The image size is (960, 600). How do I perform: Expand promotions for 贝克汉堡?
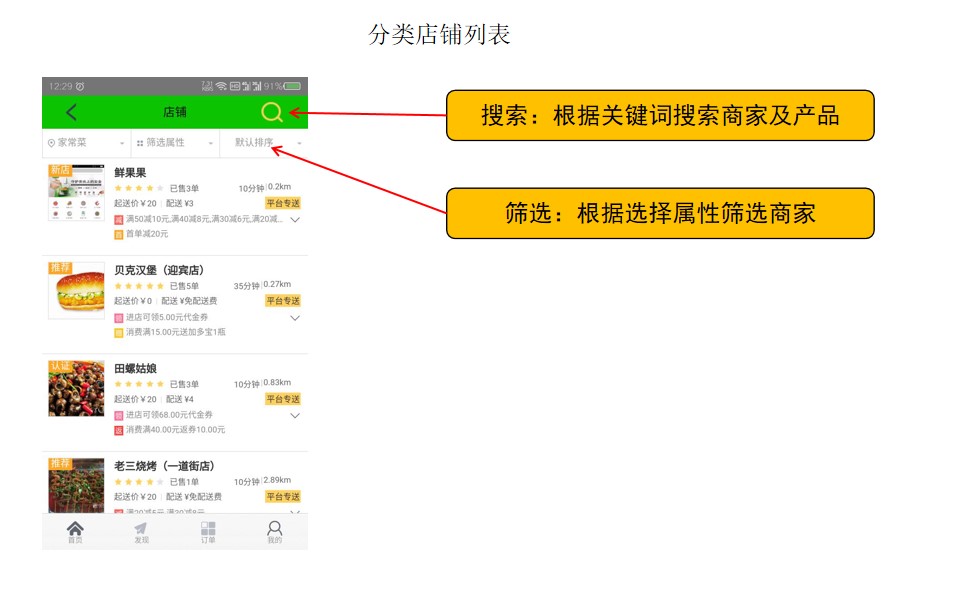[x=294, y=318]
